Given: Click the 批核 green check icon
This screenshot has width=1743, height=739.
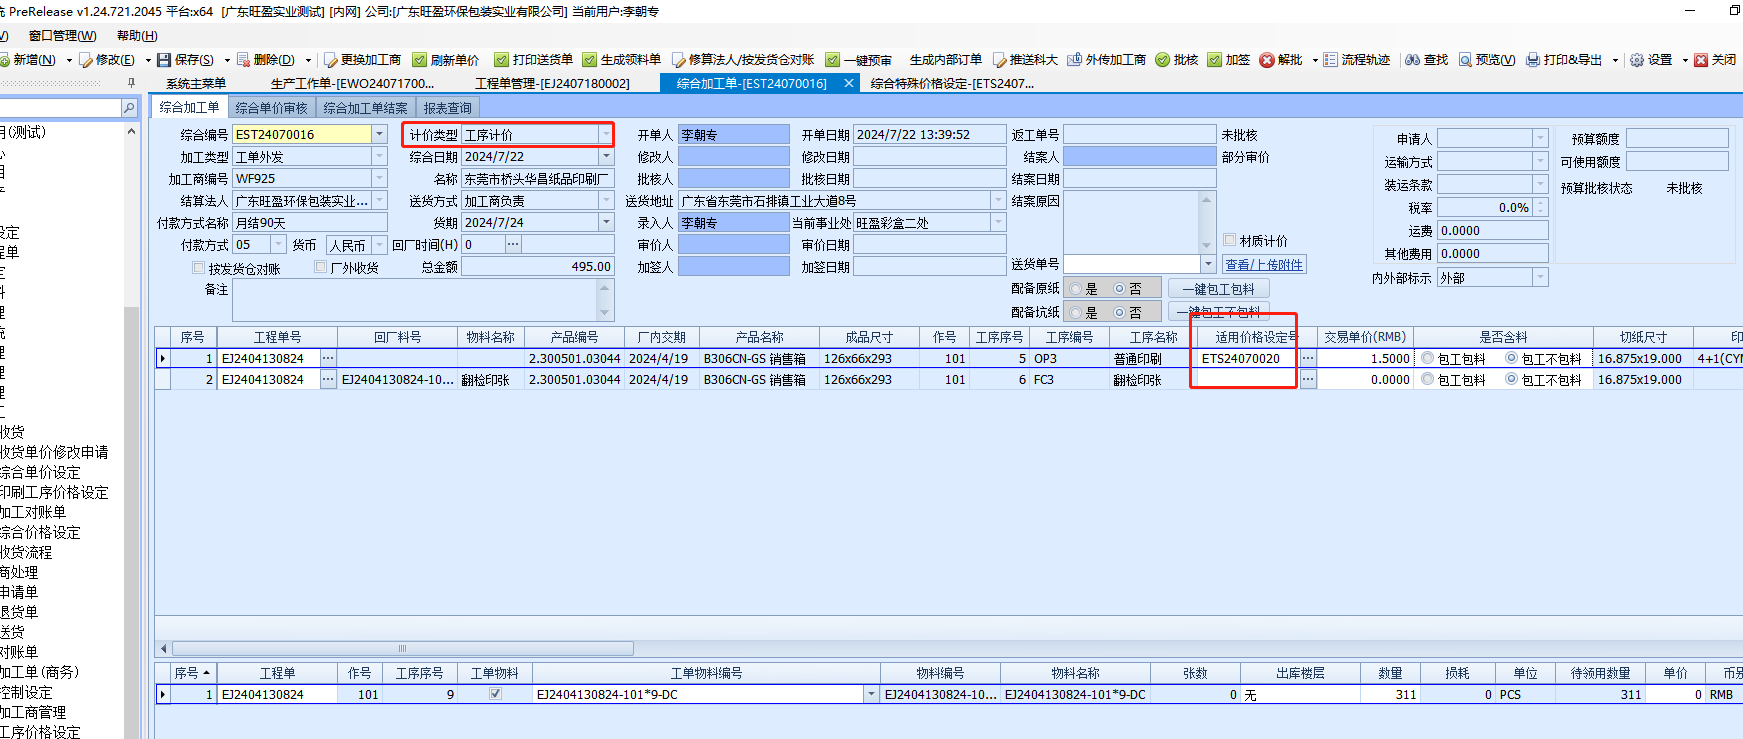Looking at the screenshot, I should click(x=1163, y=60).
